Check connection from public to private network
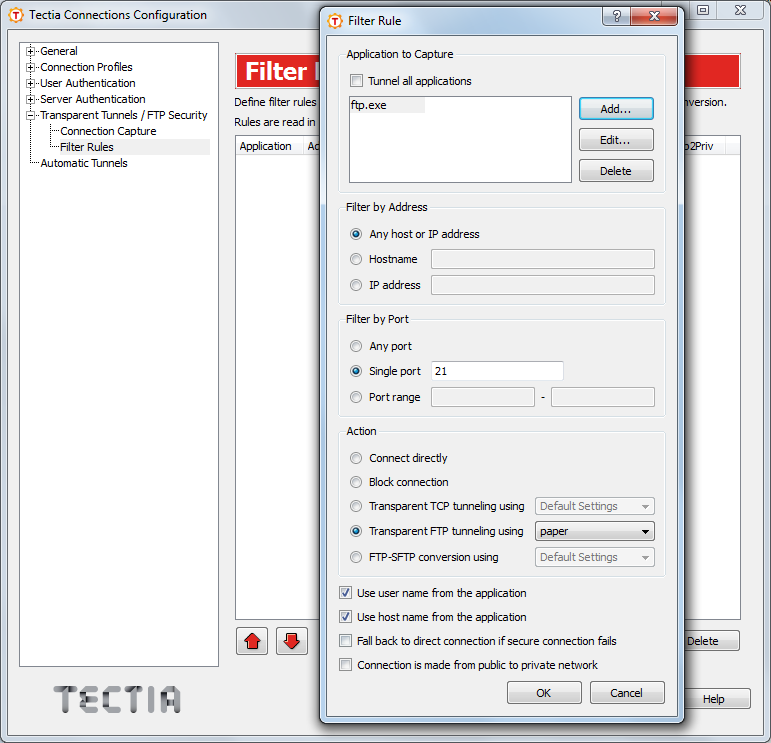The image size is (771, 743). pos(346,665)
